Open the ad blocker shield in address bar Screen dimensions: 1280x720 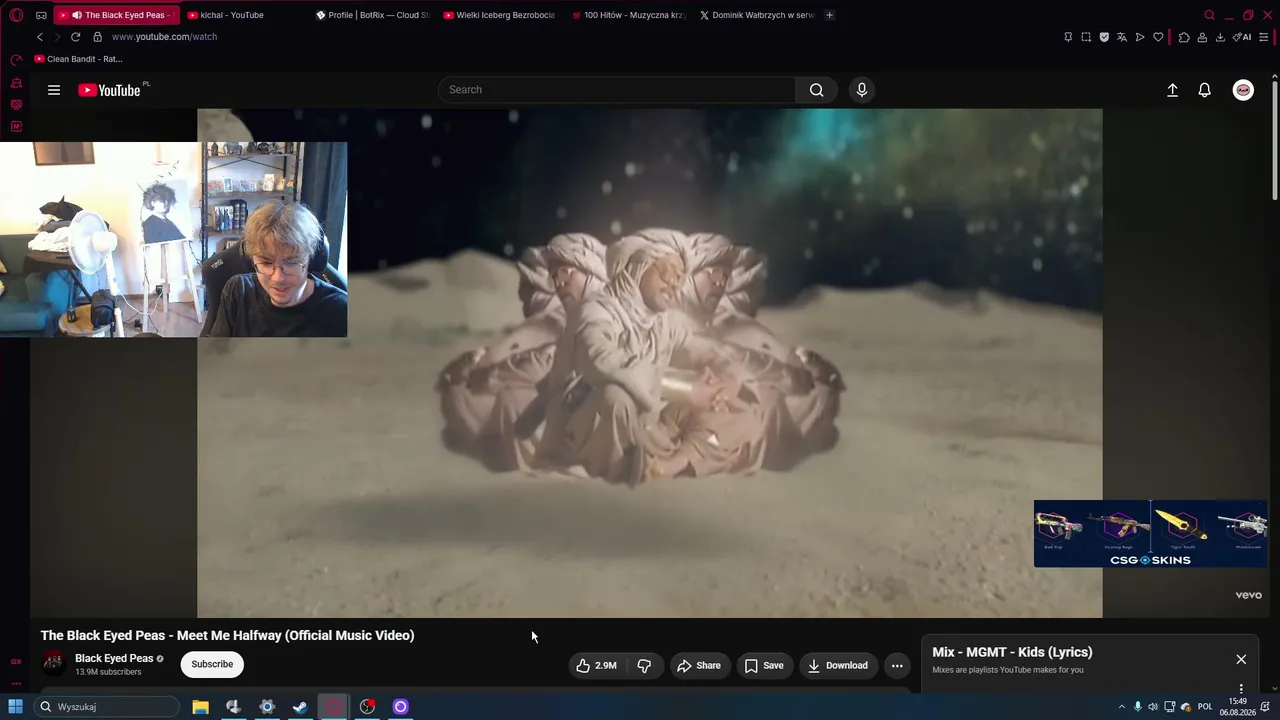point(1104,37)
